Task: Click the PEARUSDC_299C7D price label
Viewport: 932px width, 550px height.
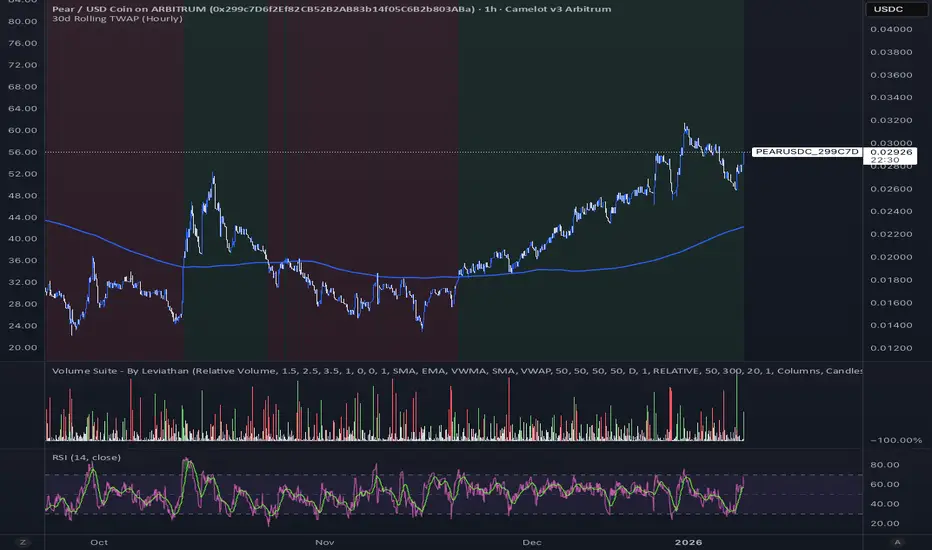Action: (807, 152)
